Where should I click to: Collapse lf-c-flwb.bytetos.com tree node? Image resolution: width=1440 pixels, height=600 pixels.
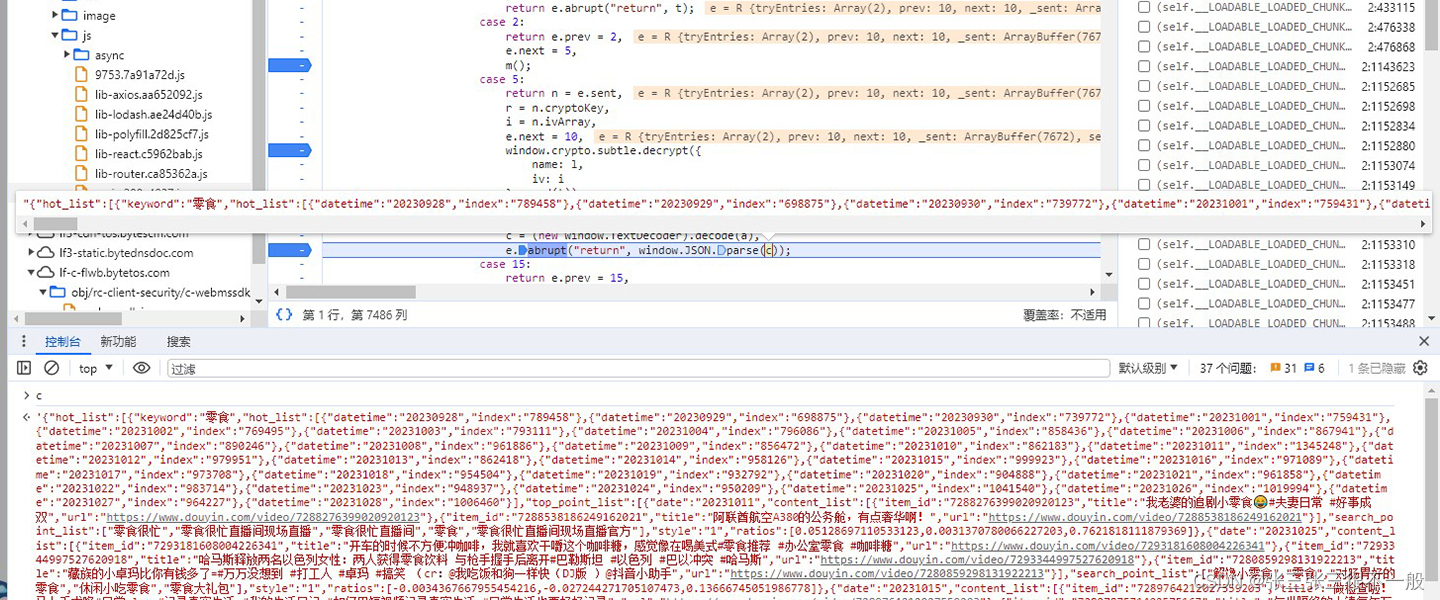(x=30, y=272)
